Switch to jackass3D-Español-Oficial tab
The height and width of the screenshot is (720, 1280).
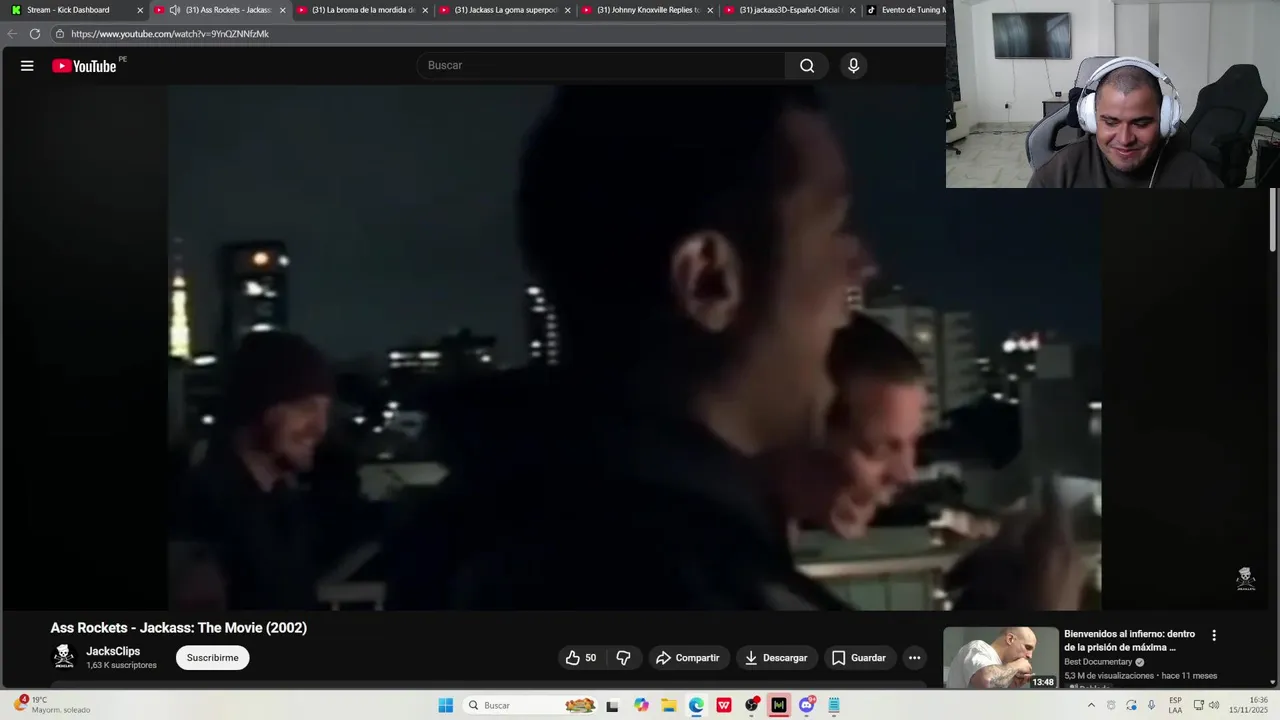coord(790,10)
